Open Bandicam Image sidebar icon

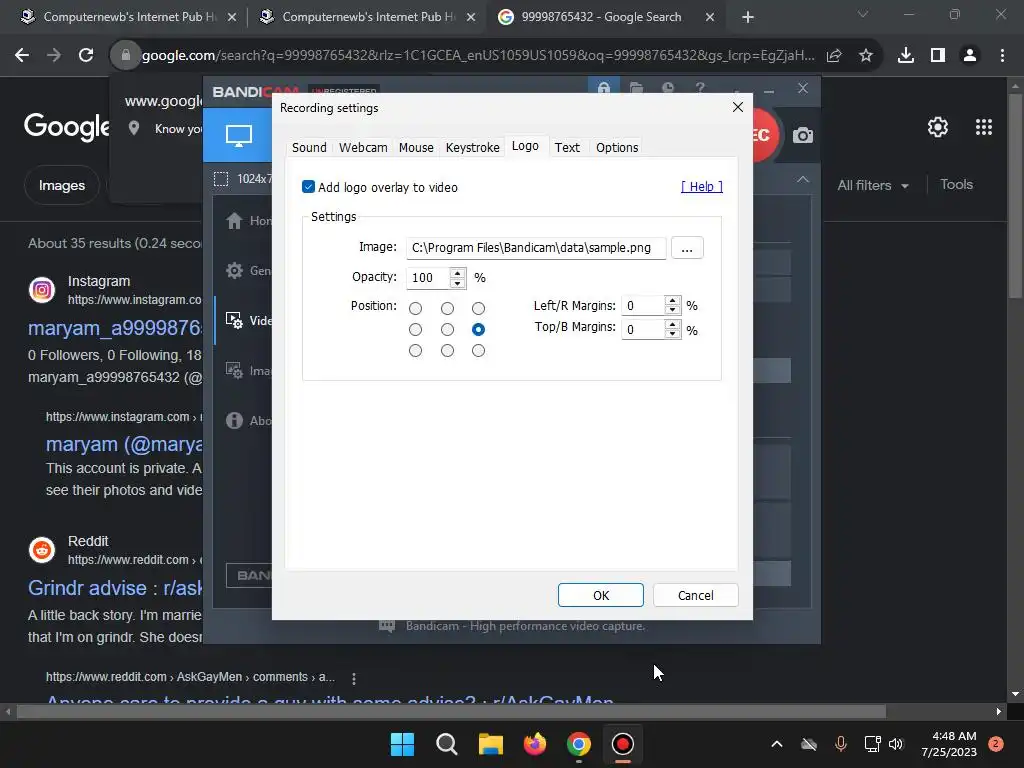(x=234, y=370)
